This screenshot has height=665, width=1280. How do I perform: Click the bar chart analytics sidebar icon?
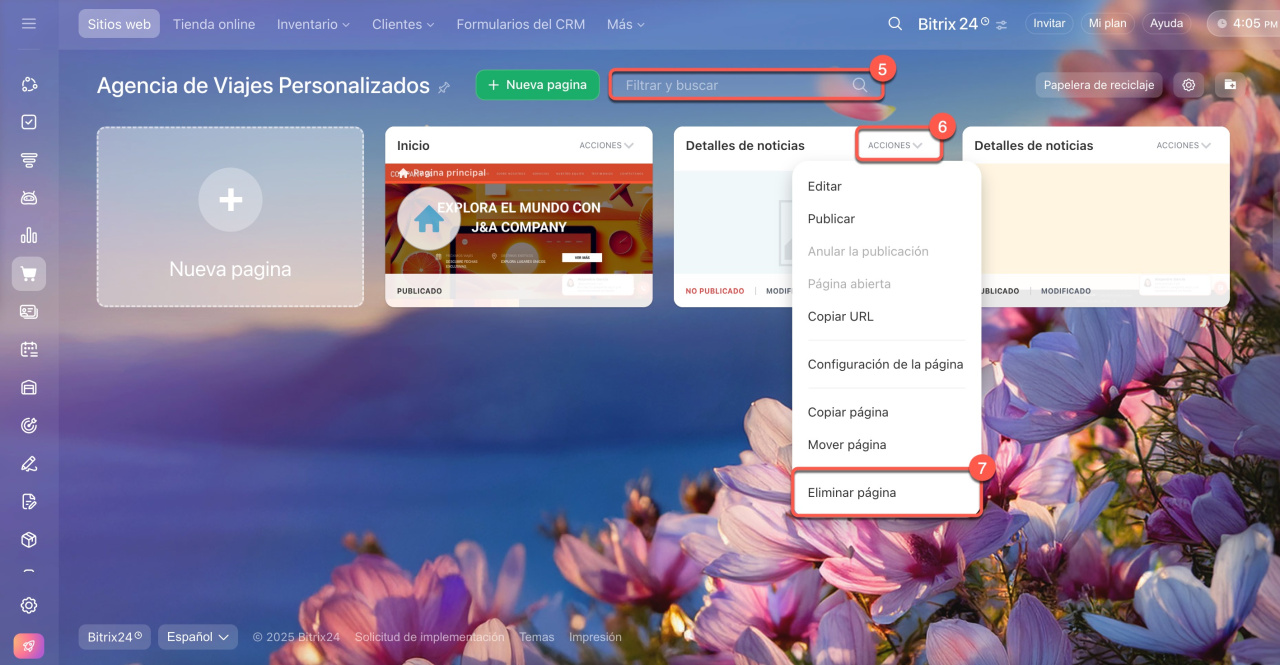coord(28,236)
